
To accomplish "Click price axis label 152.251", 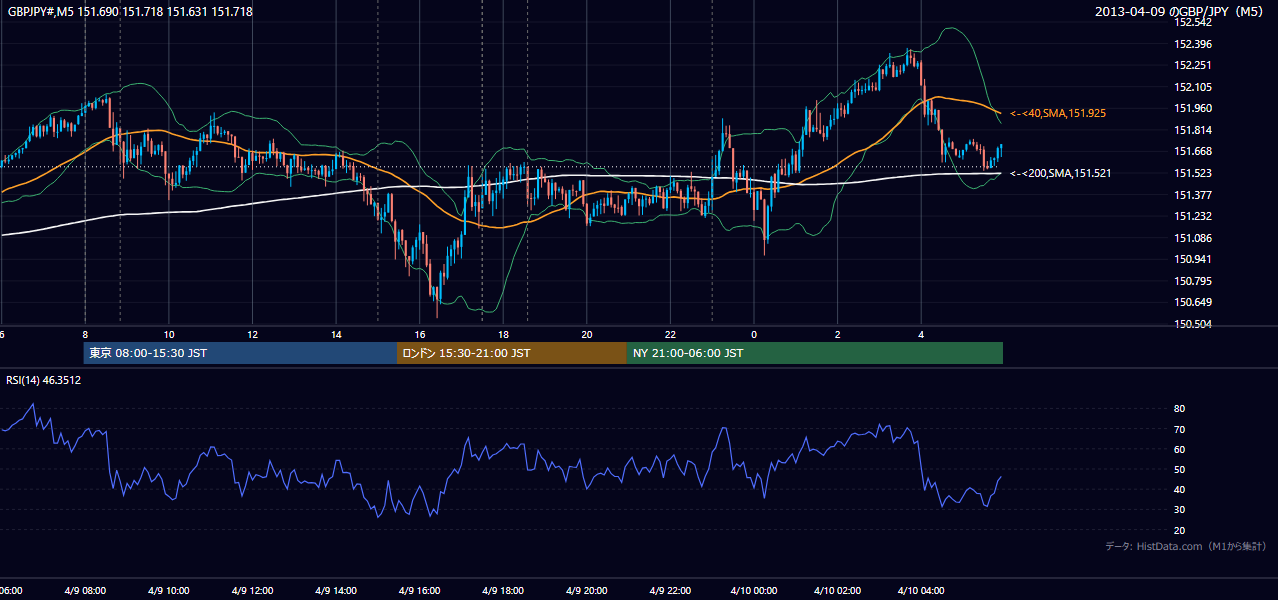I will [1193, 66].
